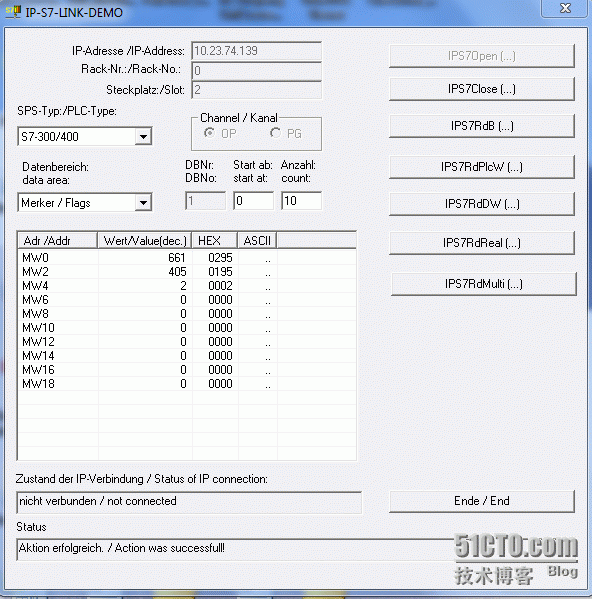Select the MW4 row in the table
Screen dimensions: 592x599
187,286
